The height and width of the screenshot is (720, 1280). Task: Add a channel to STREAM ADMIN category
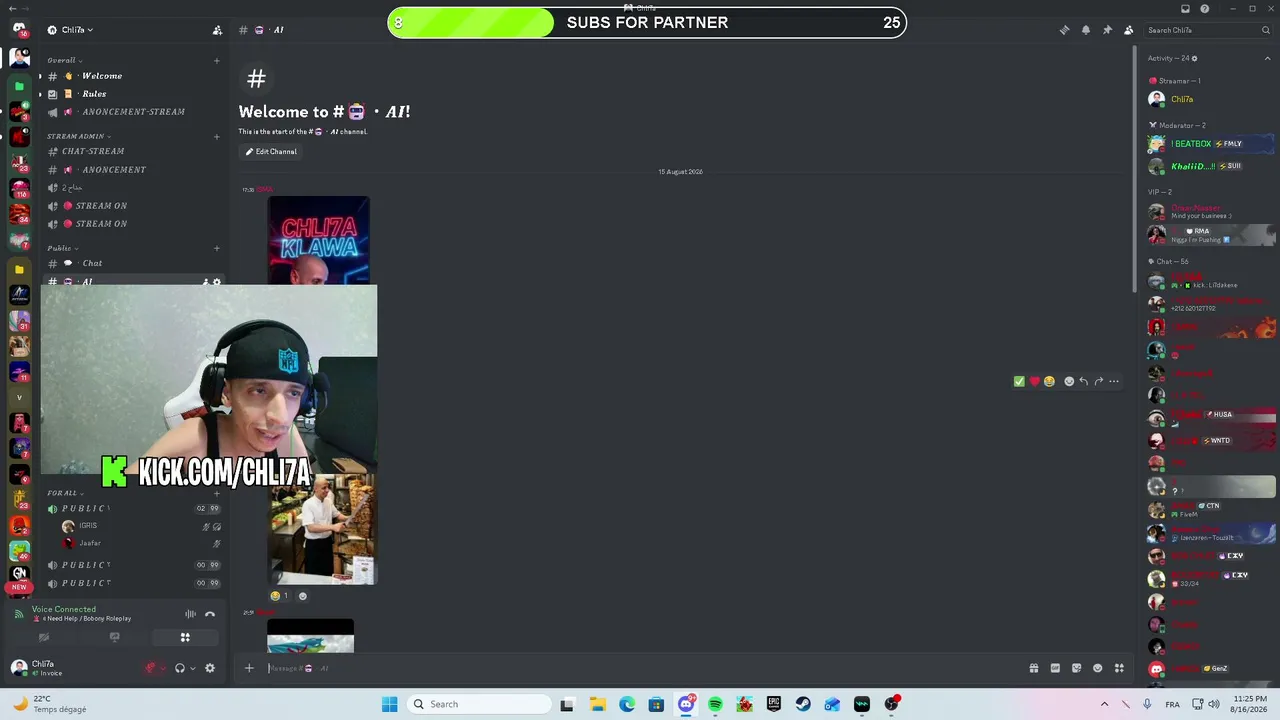[x=217, y=136]
